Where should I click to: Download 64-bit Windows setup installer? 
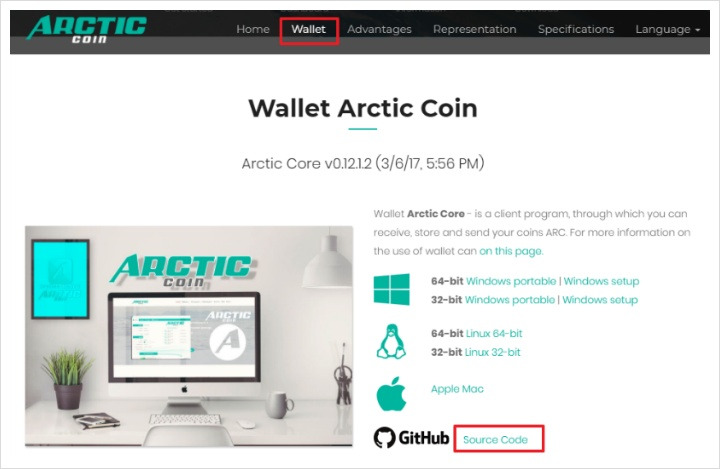601,281
